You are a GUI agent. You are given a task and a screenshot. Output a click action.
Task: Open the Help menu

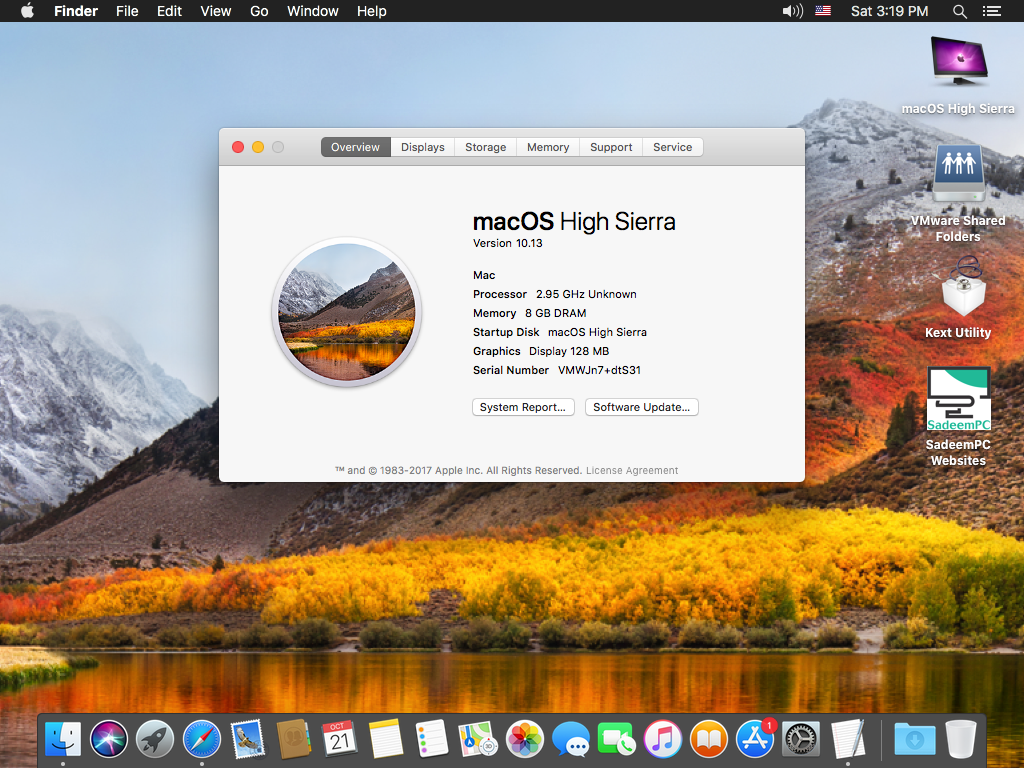click(x=372, y=11)
